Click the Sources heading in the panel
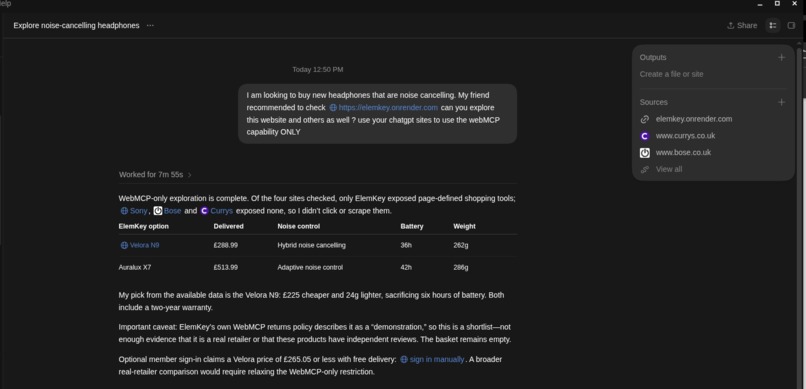This screenshot has width=806, height=389. coord(653,102)
